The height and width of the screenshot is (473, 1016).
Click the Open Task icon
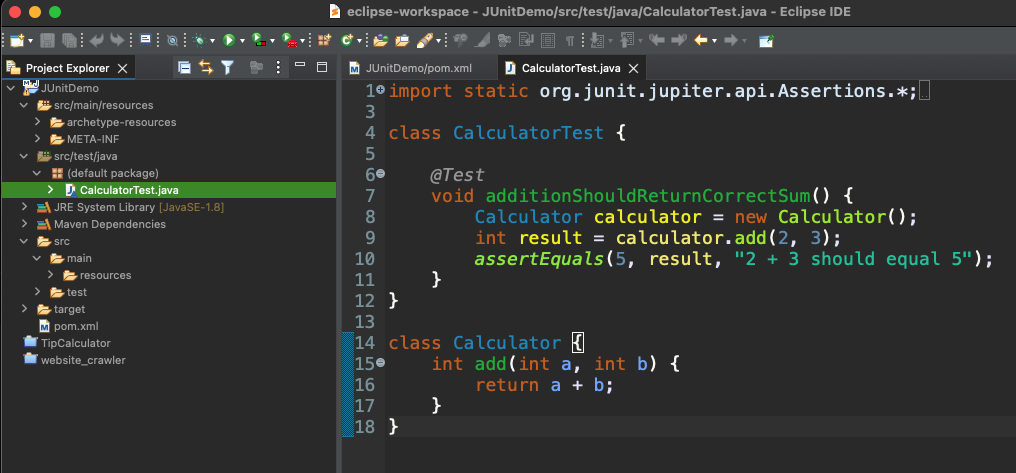[402, 41]
